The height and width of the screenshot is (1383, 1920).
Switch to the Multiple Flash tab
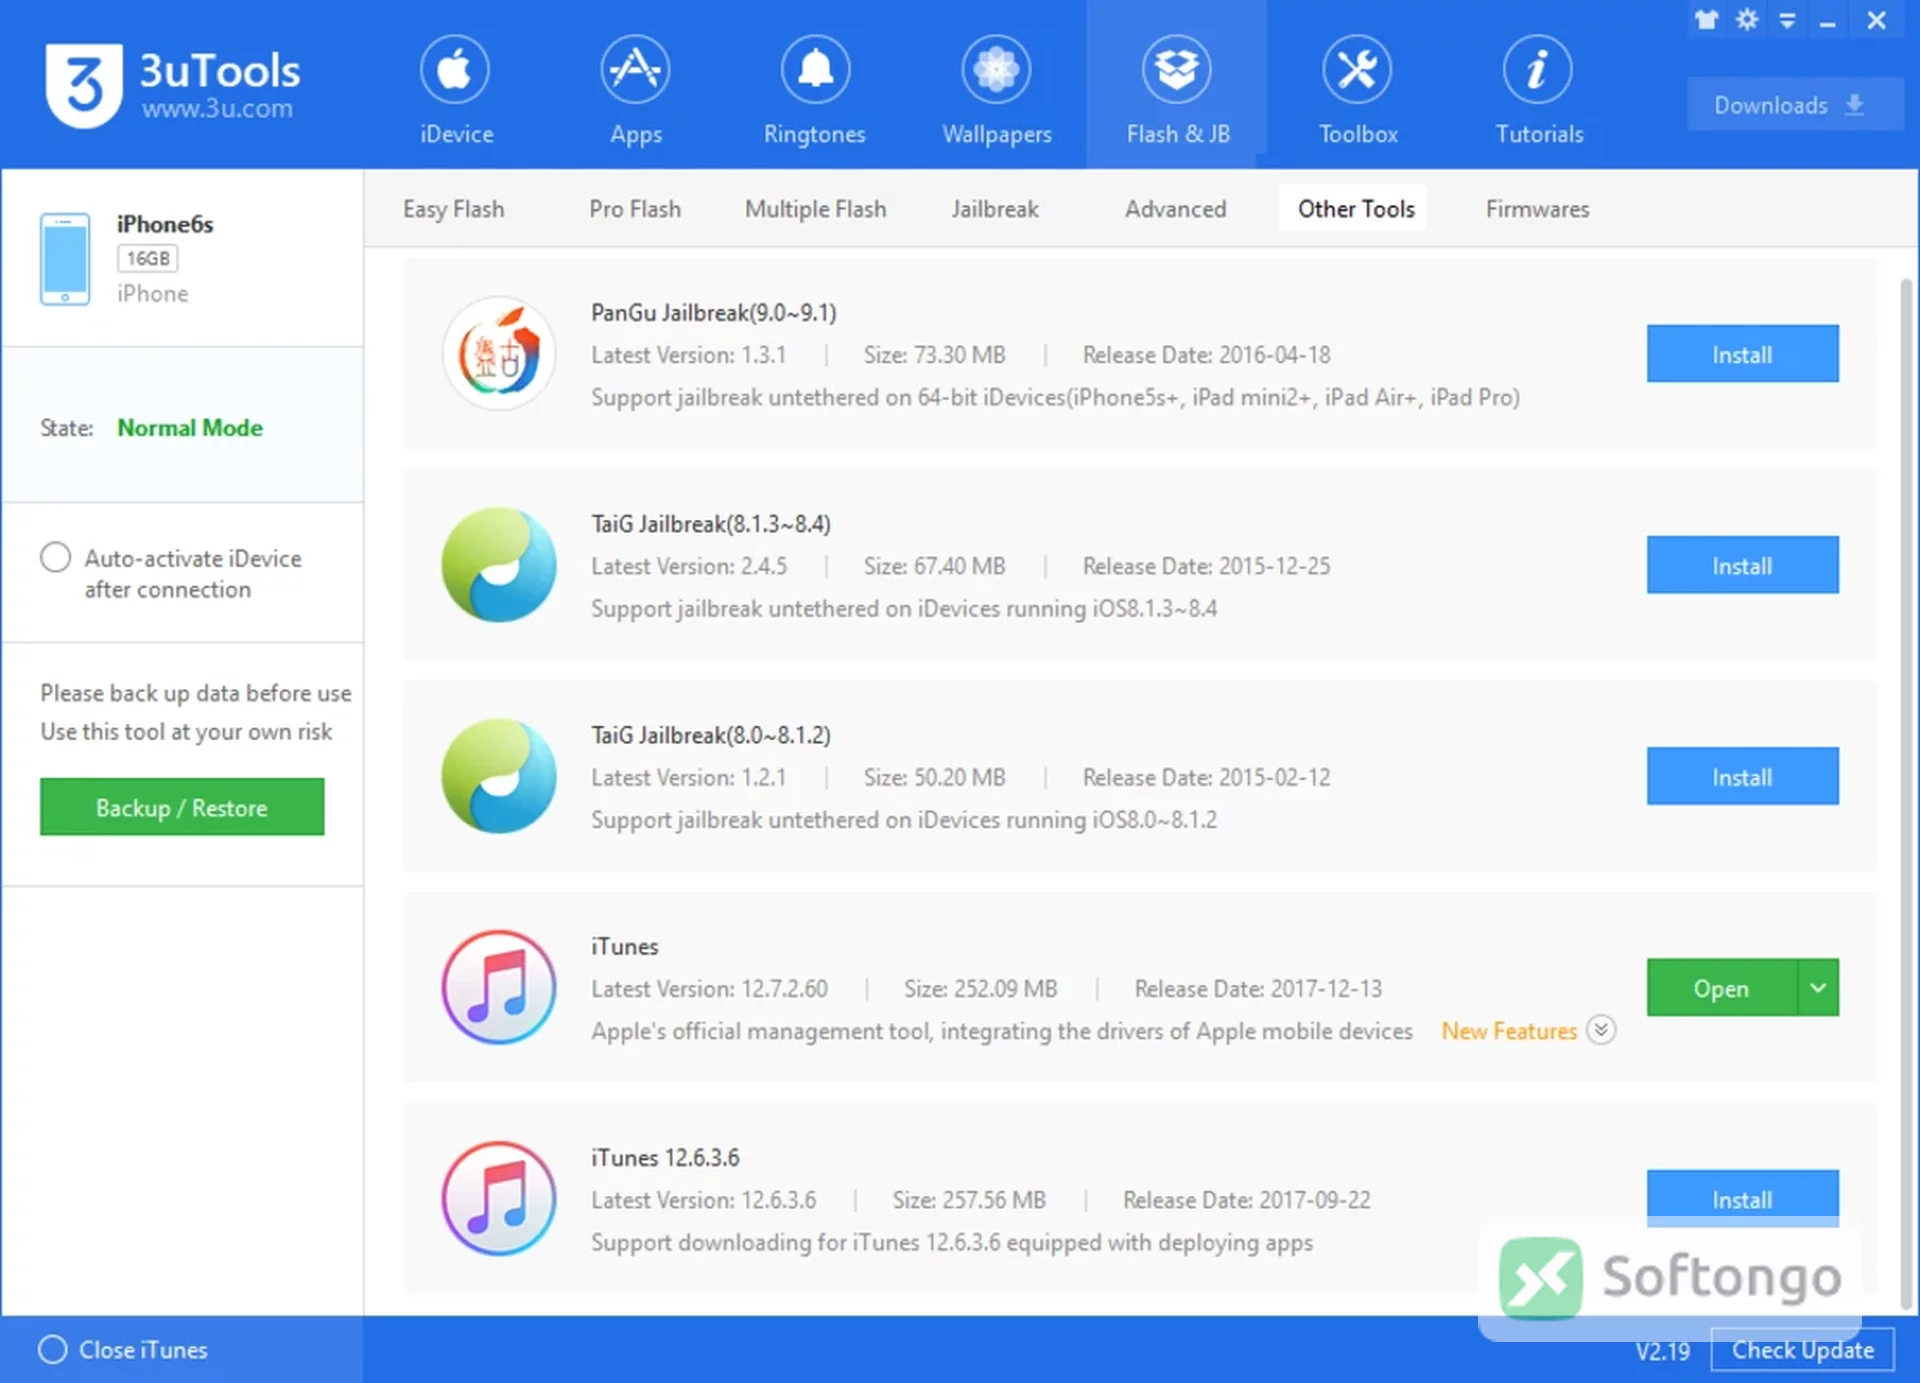point(816,209)
